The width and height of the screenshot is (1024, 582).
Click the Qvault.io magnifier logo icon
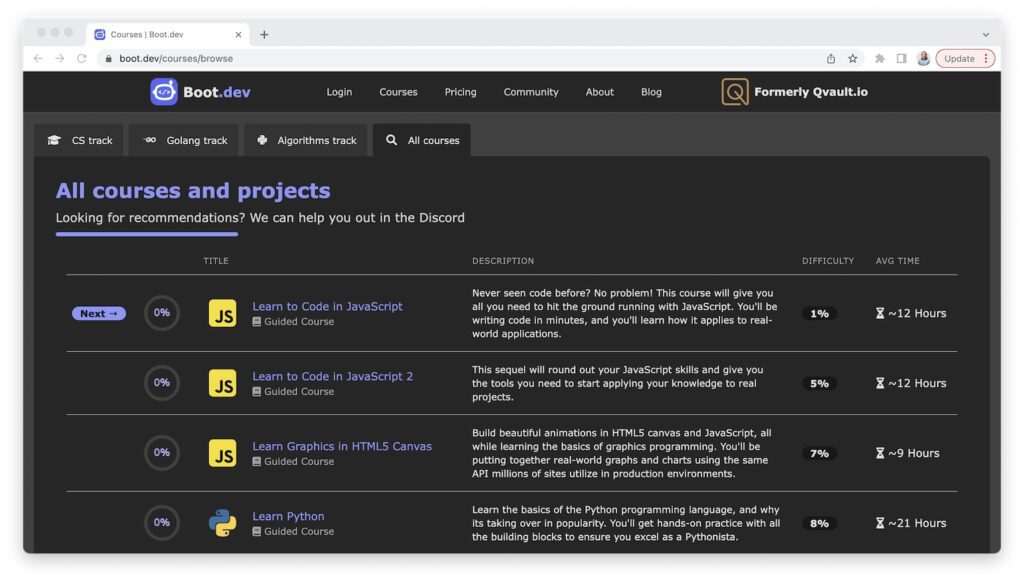(735, 92)
